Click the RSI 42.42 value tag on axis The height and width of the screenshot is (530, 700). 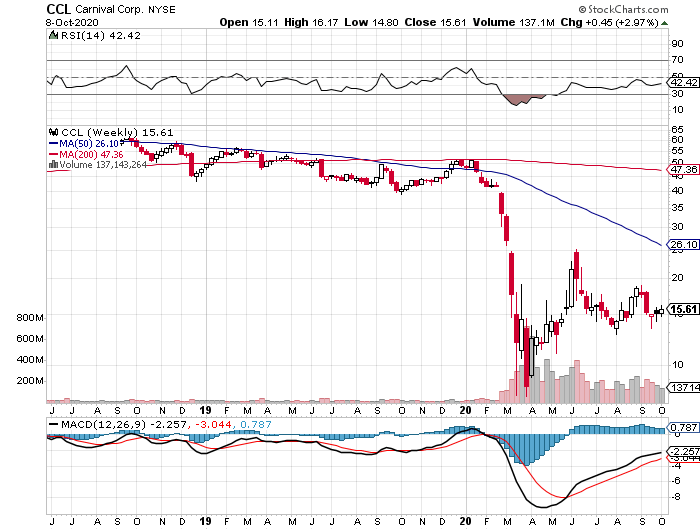click(x=683, y=83)
